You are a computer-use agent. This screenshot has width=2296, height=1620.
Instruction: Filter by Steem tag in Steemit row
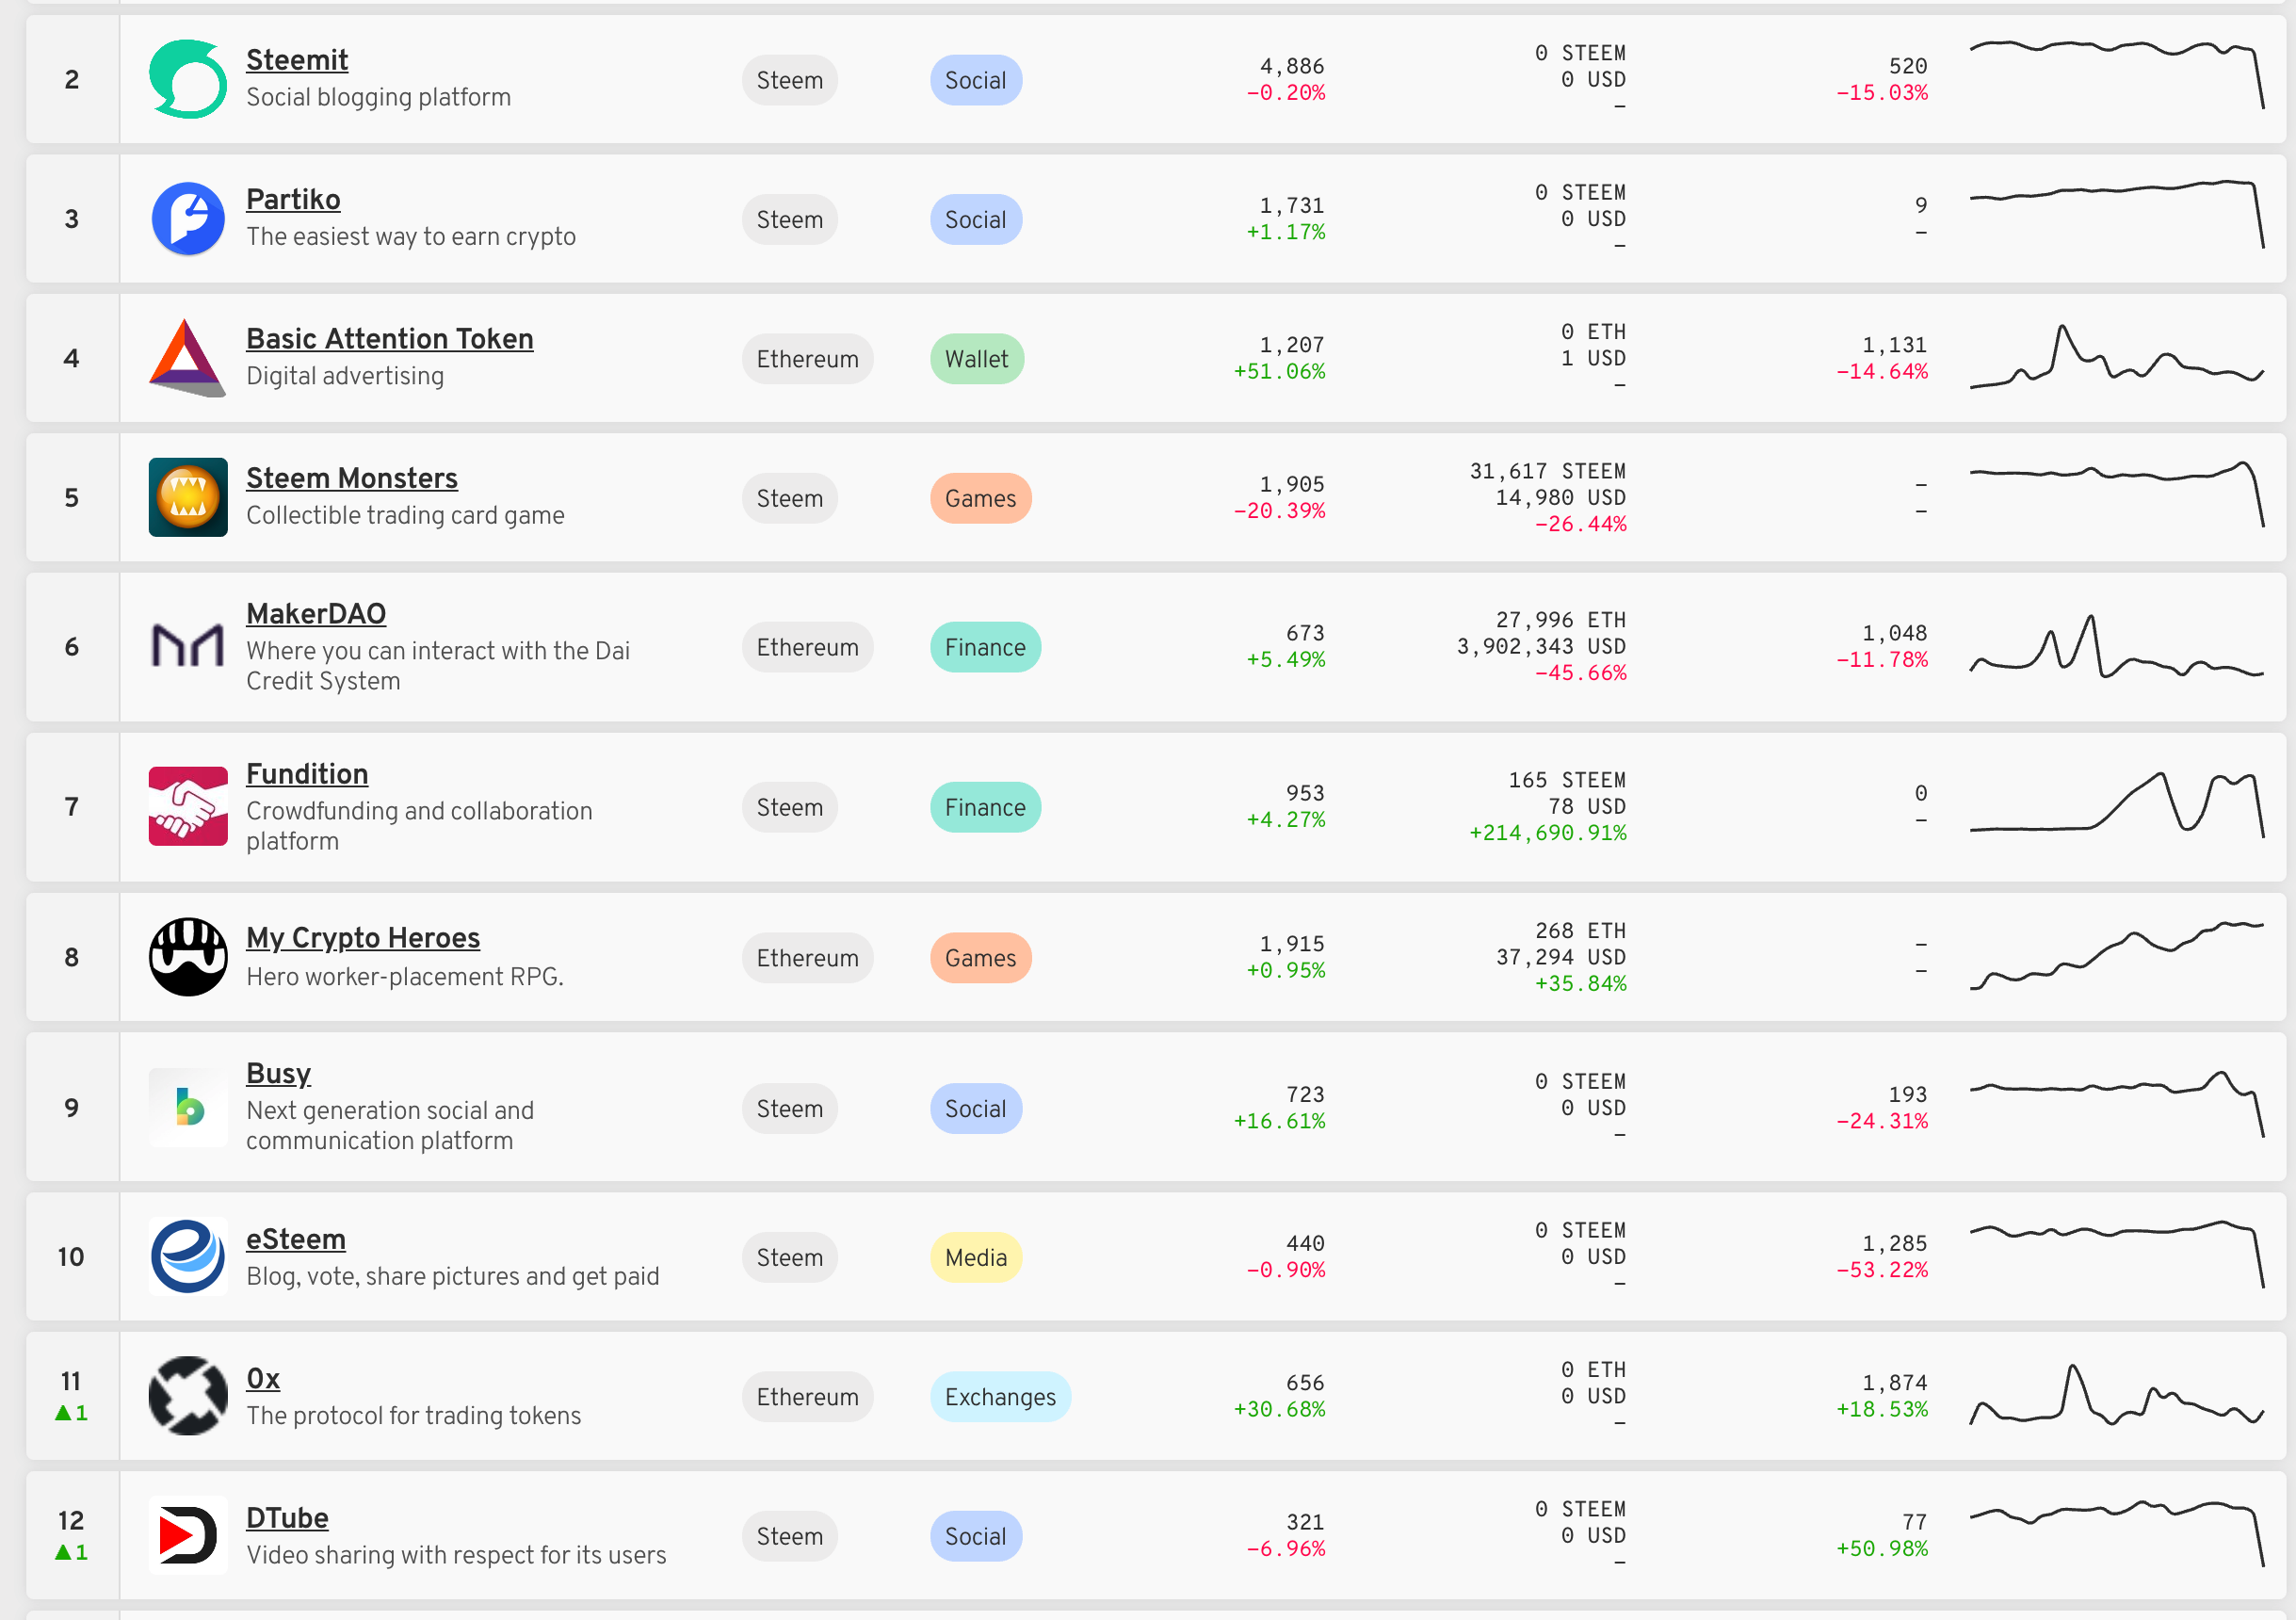[790, 80]
